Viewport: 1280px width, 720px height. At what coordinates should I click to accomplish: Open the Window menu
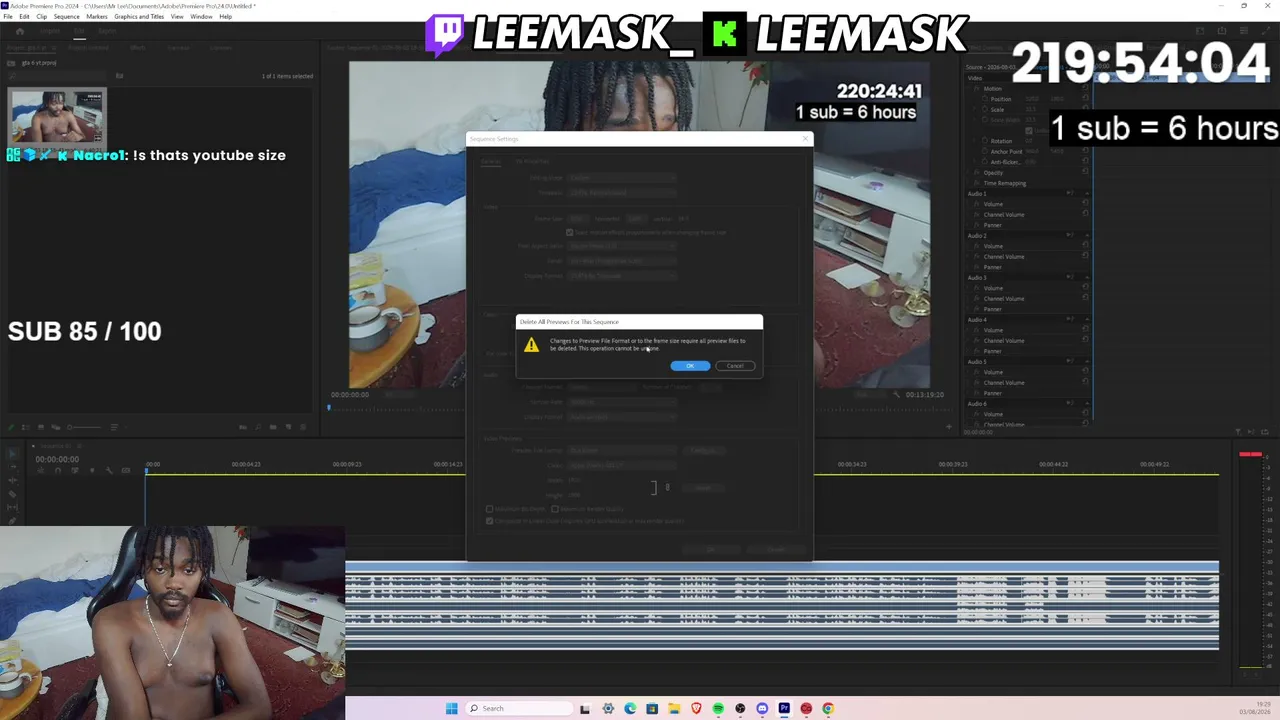click(201, 17)
